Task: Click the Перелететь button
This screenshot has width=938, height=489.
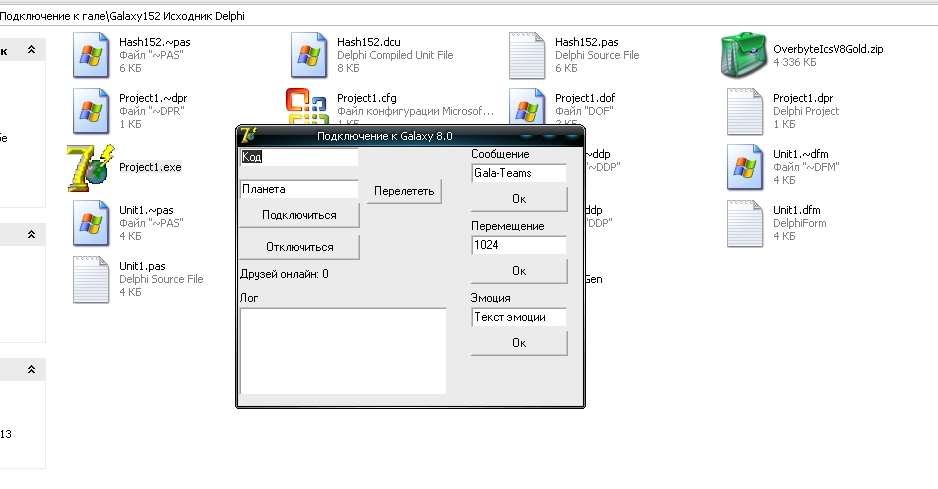Action: [404, 191]
